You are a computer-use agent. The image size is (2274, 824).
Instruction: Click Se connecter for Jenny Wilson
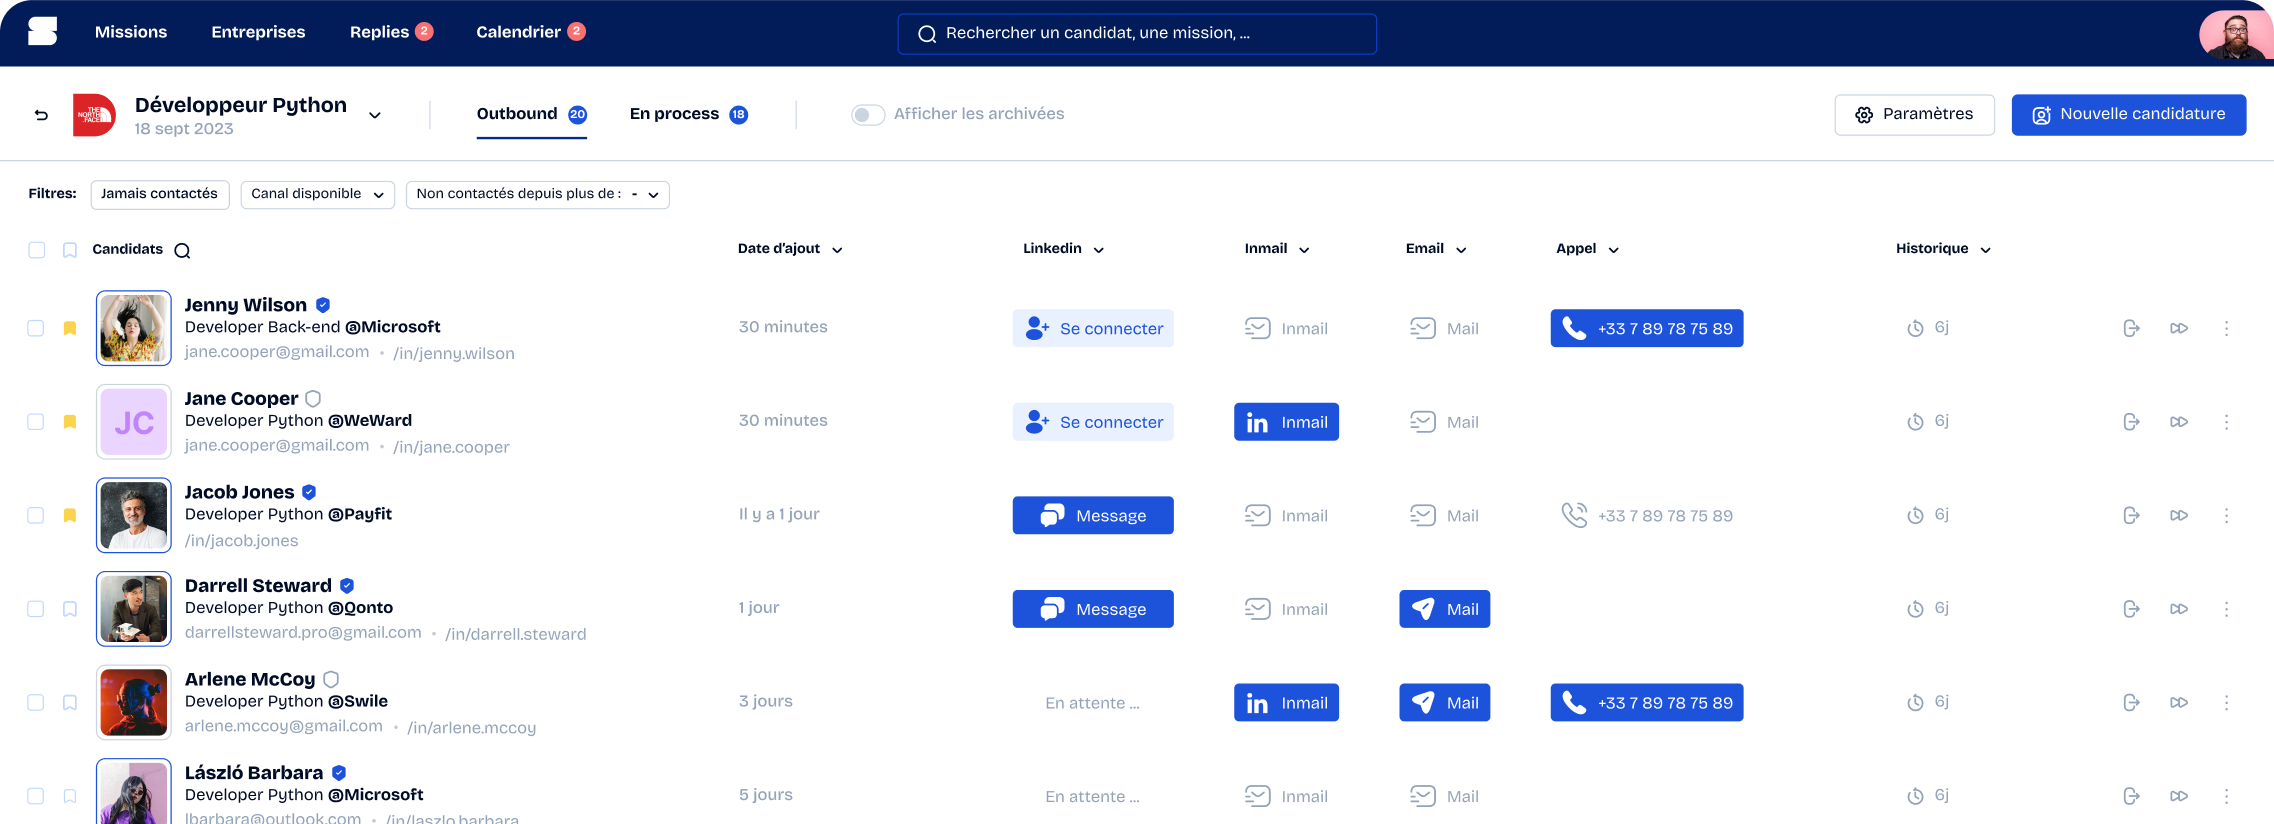click(x=1093, y=328)
